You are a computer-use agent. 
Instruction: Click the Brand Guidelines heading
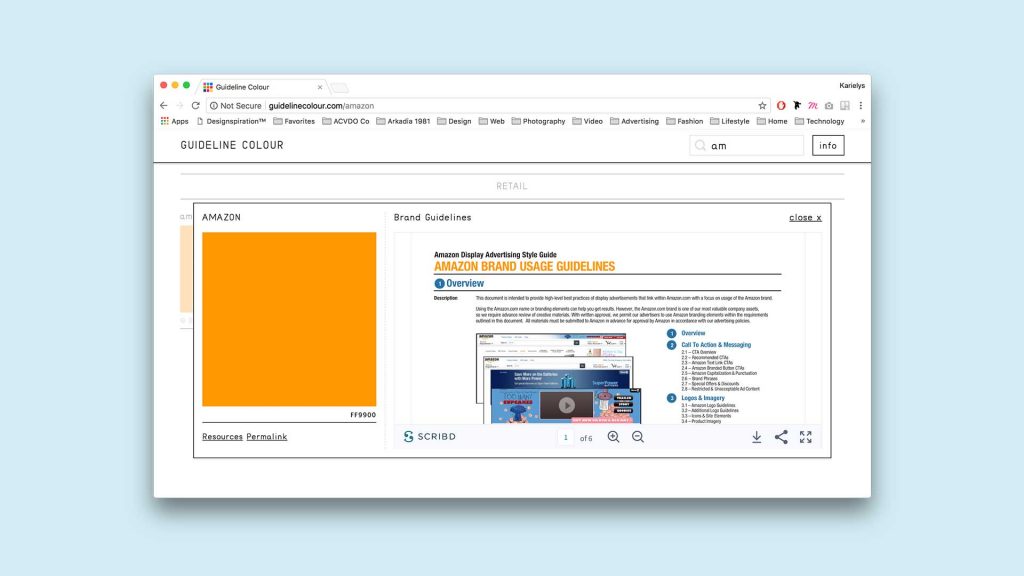[432, 217]
